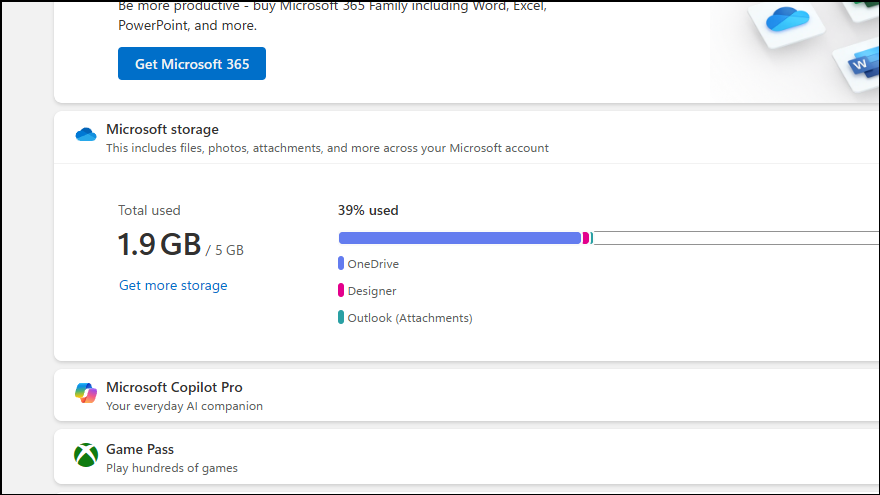Click the blue OneDrive segment of storage bar
The width and height of the screenshot is (880, 495).
coord(460,238)
